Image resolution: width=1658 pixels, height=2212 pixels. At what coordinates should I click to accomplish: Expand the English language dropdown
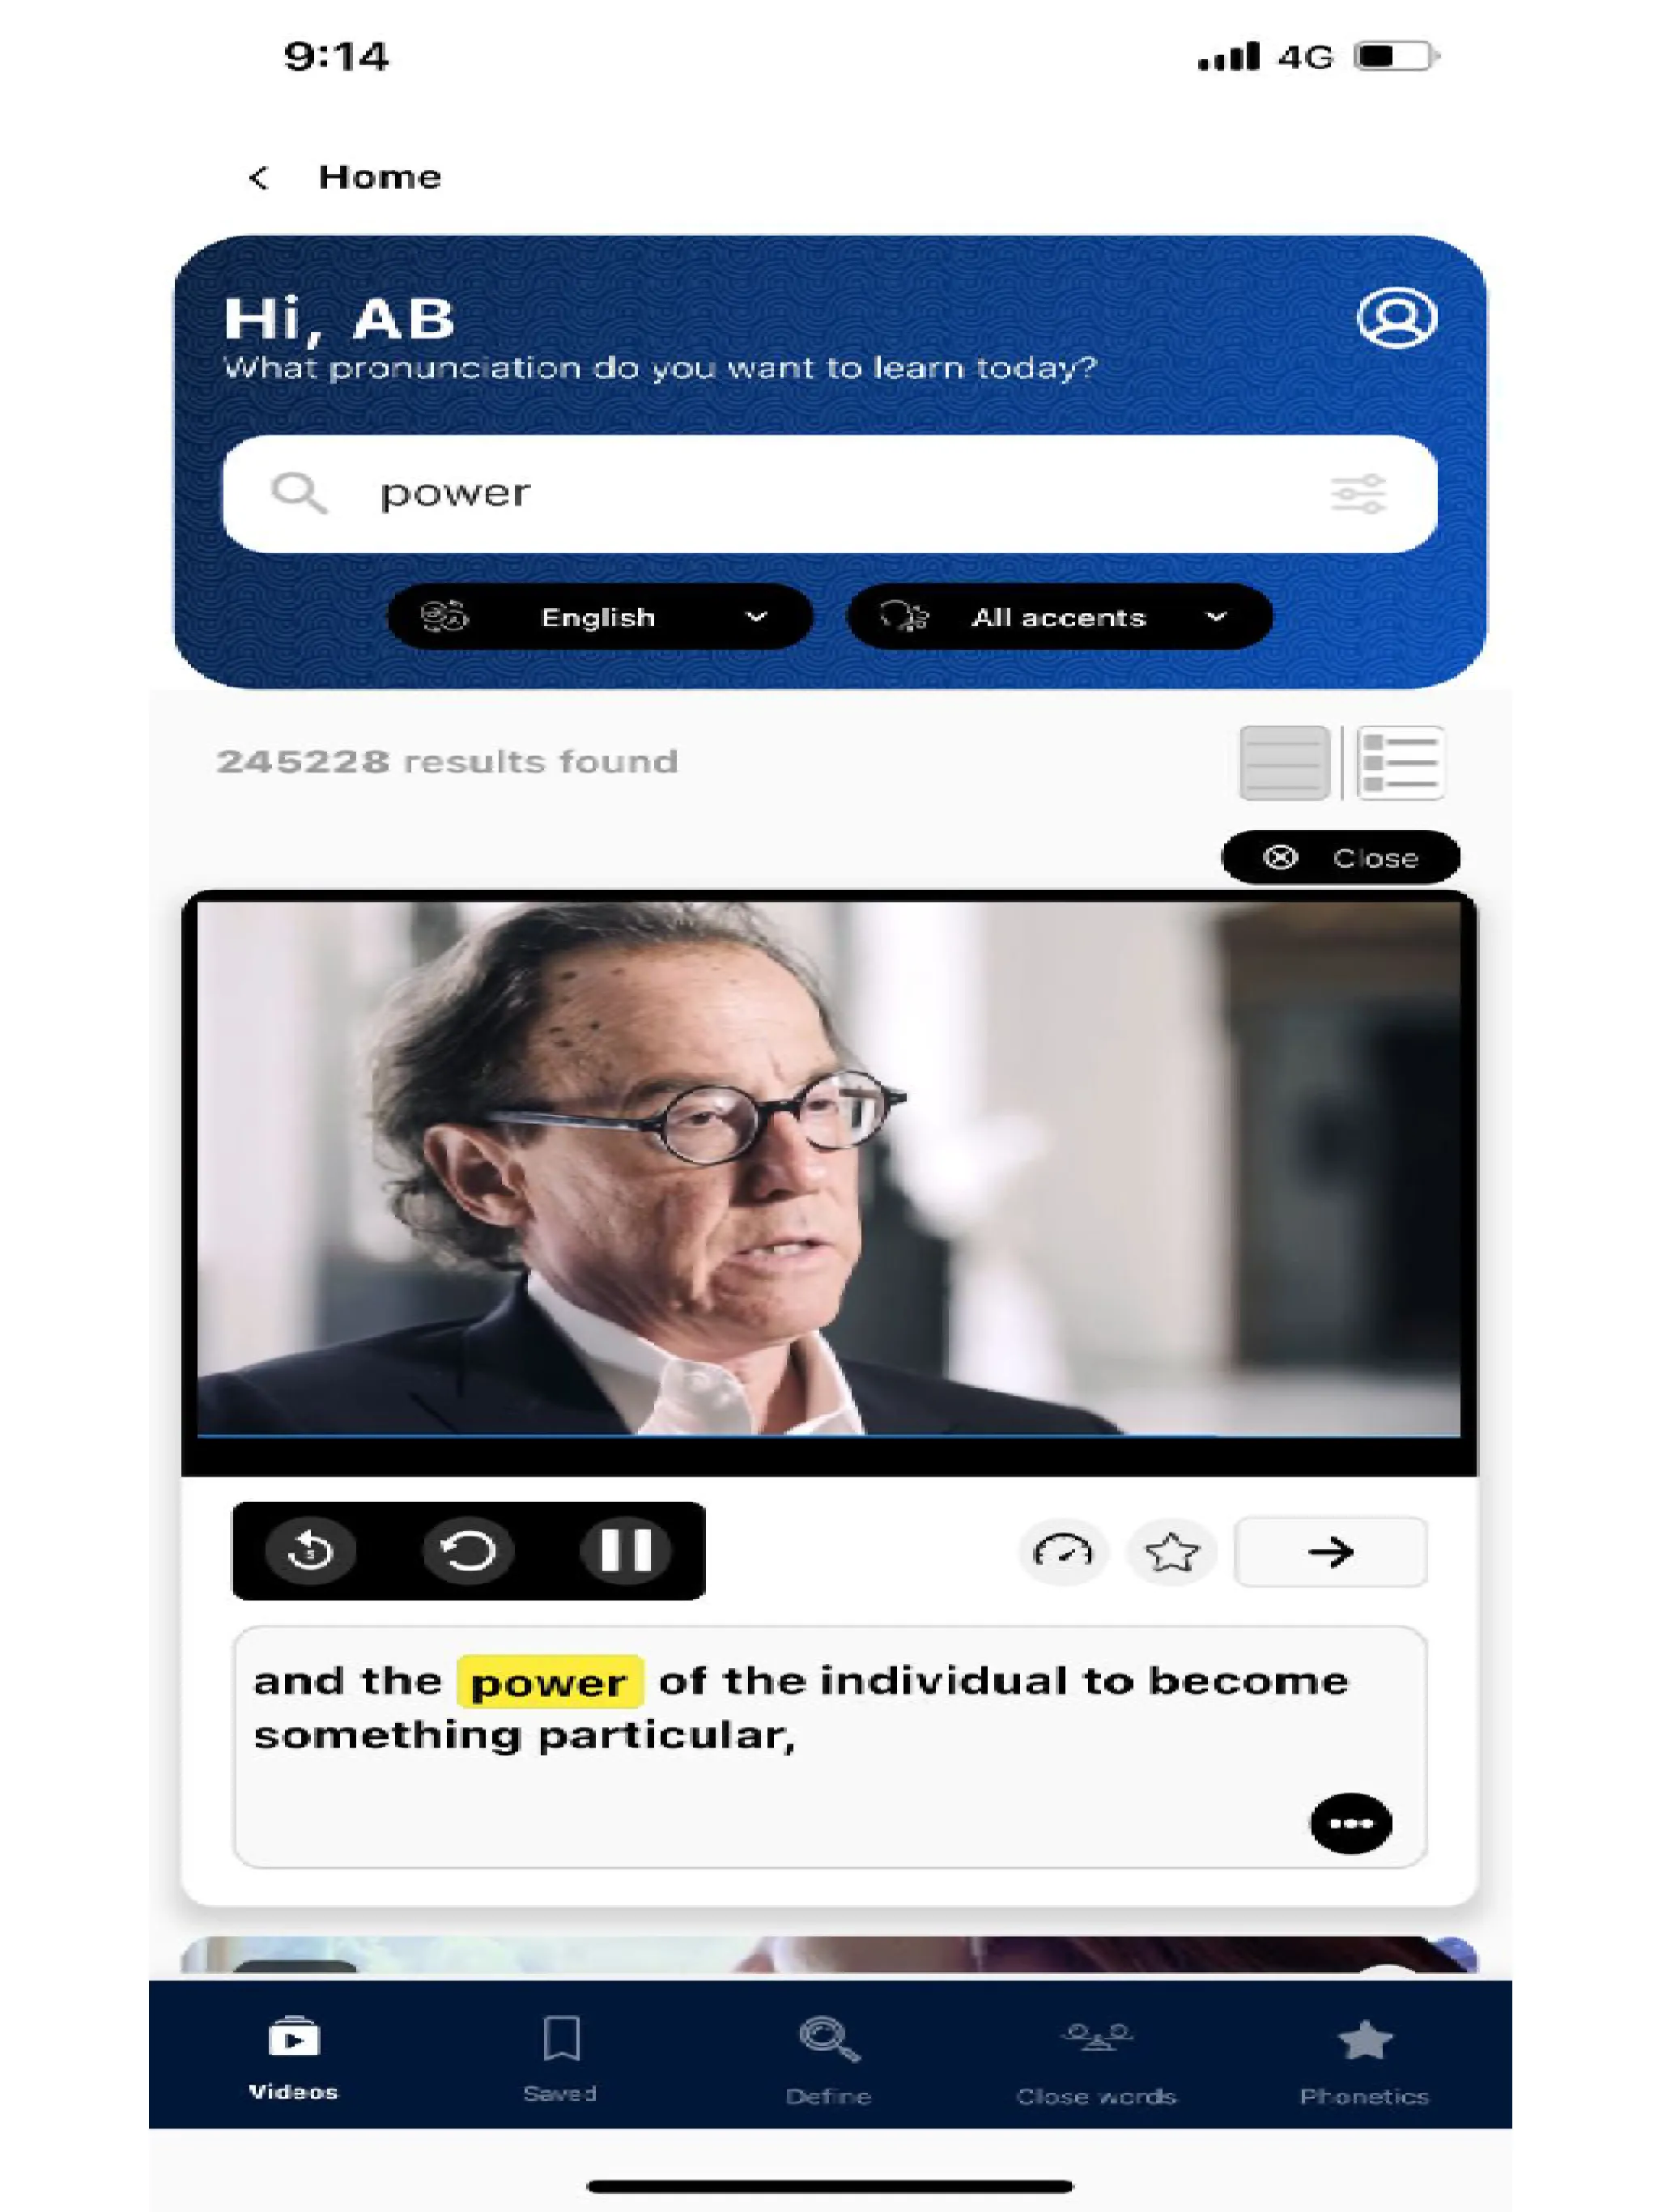pos(592,617)
